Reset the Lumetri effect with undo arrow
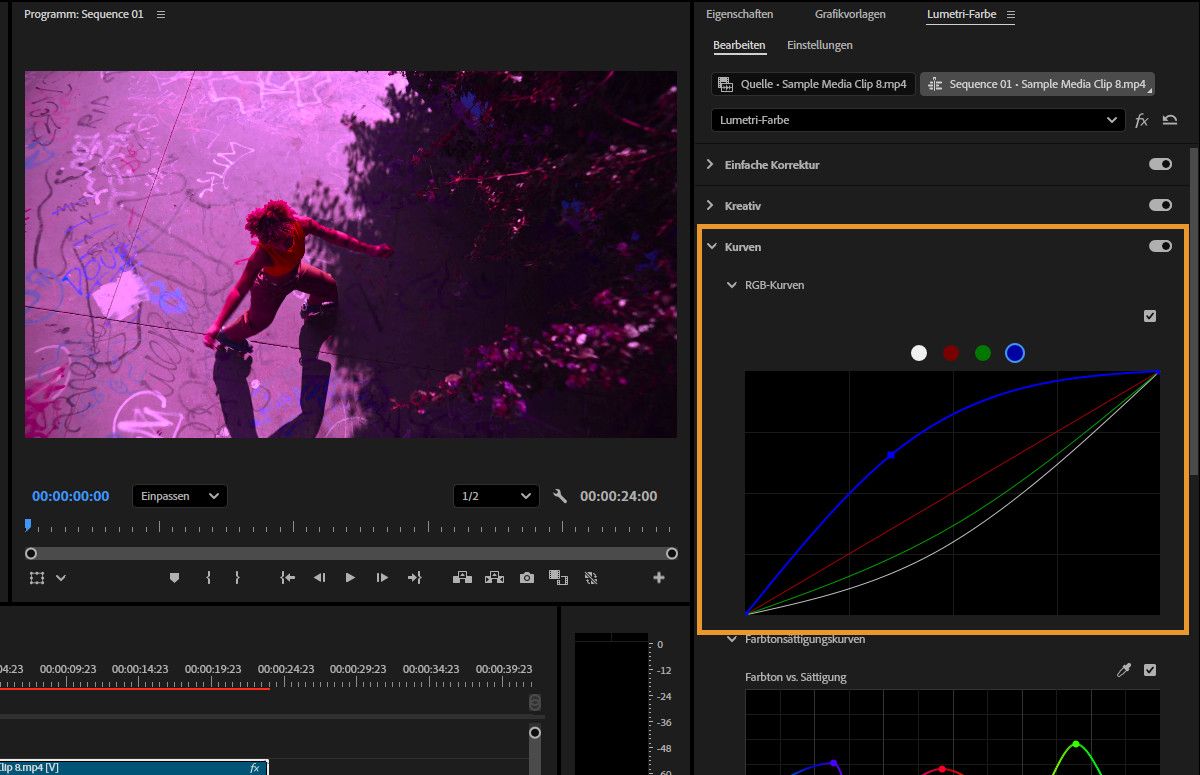 tap(1170, 120)
